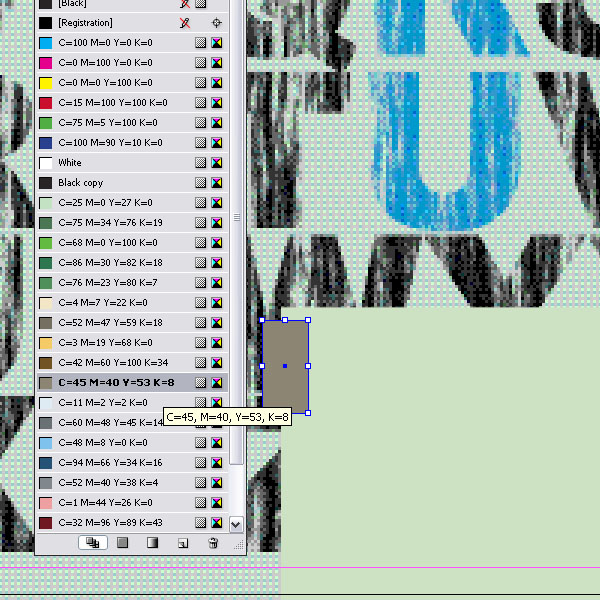
Task: Click the New Swatch icon
Action: [x=183, y=543]
